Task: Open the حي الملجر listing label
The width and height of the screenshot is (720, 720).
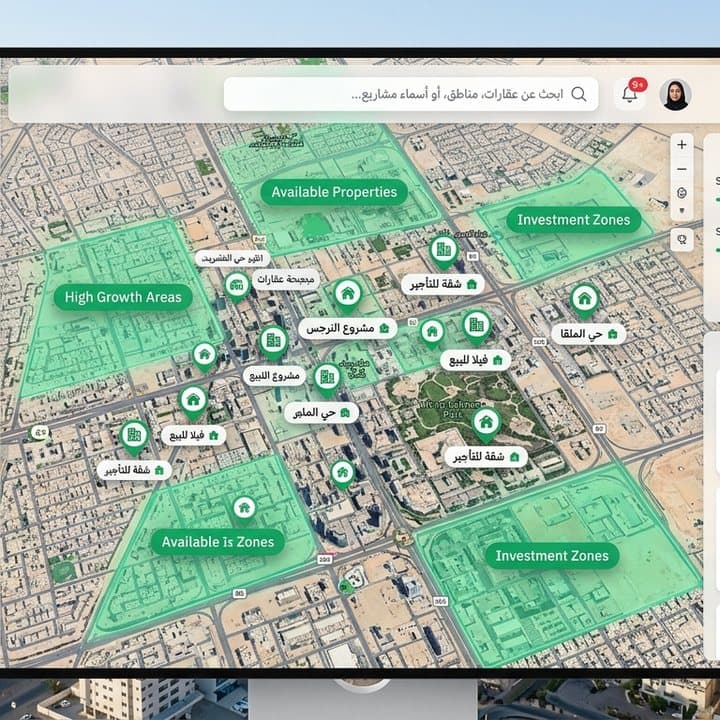Action: [321, 413]
